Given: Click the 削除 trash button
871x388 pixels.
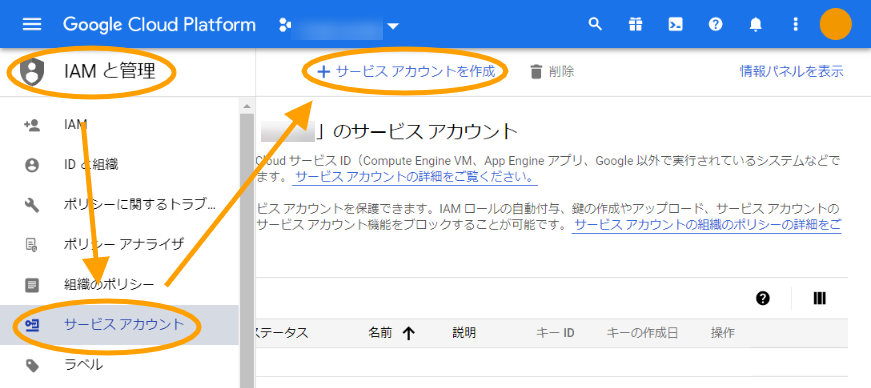Looking at the screenshot, I should [552, 72].
